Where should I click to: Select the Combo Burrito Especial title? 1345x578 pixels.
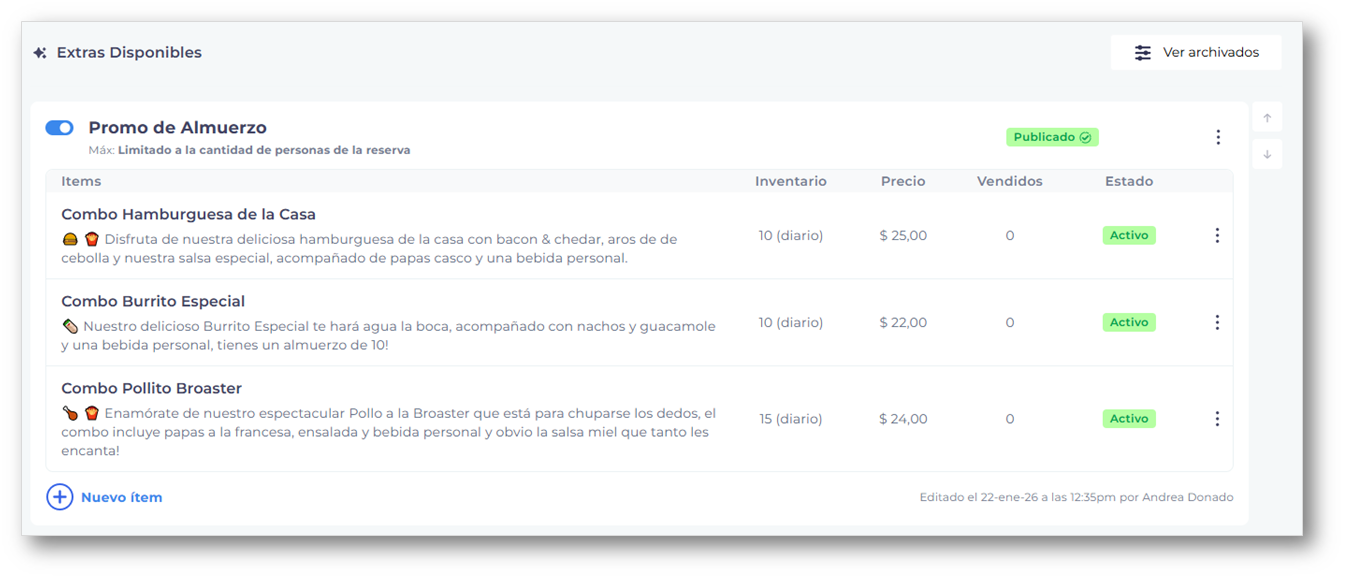(153, 301)
